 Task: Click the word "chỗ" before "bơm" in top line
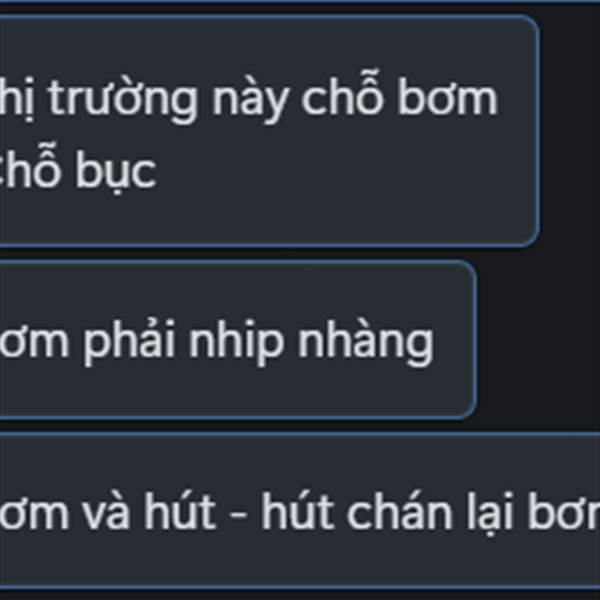click(342, 96)
